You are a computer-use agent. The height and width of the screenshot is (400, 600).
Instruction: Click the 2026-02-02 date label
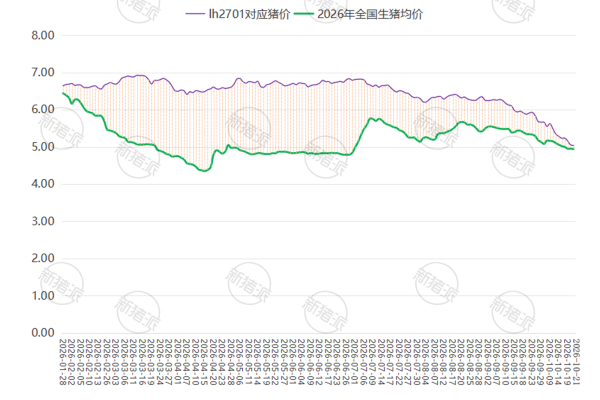(x=72, y=362)
